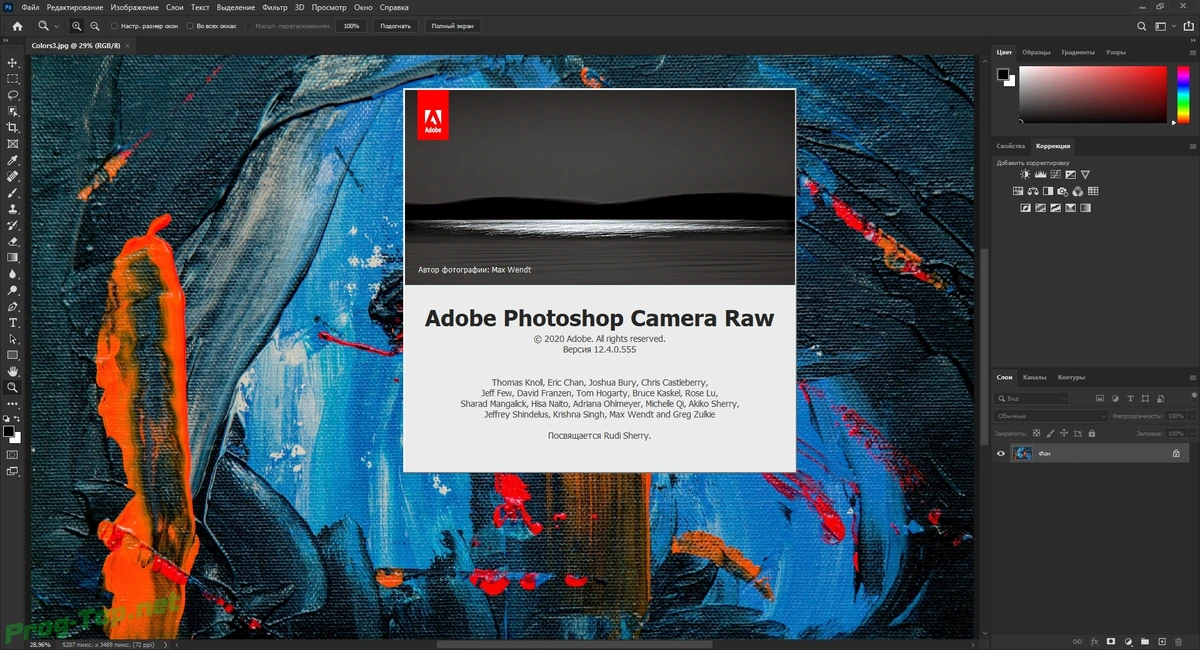This screenshot has width=1200, height=650.
Task: Enable 'Настр. размер окон' checkbox
Action: (x=114, y=26)
